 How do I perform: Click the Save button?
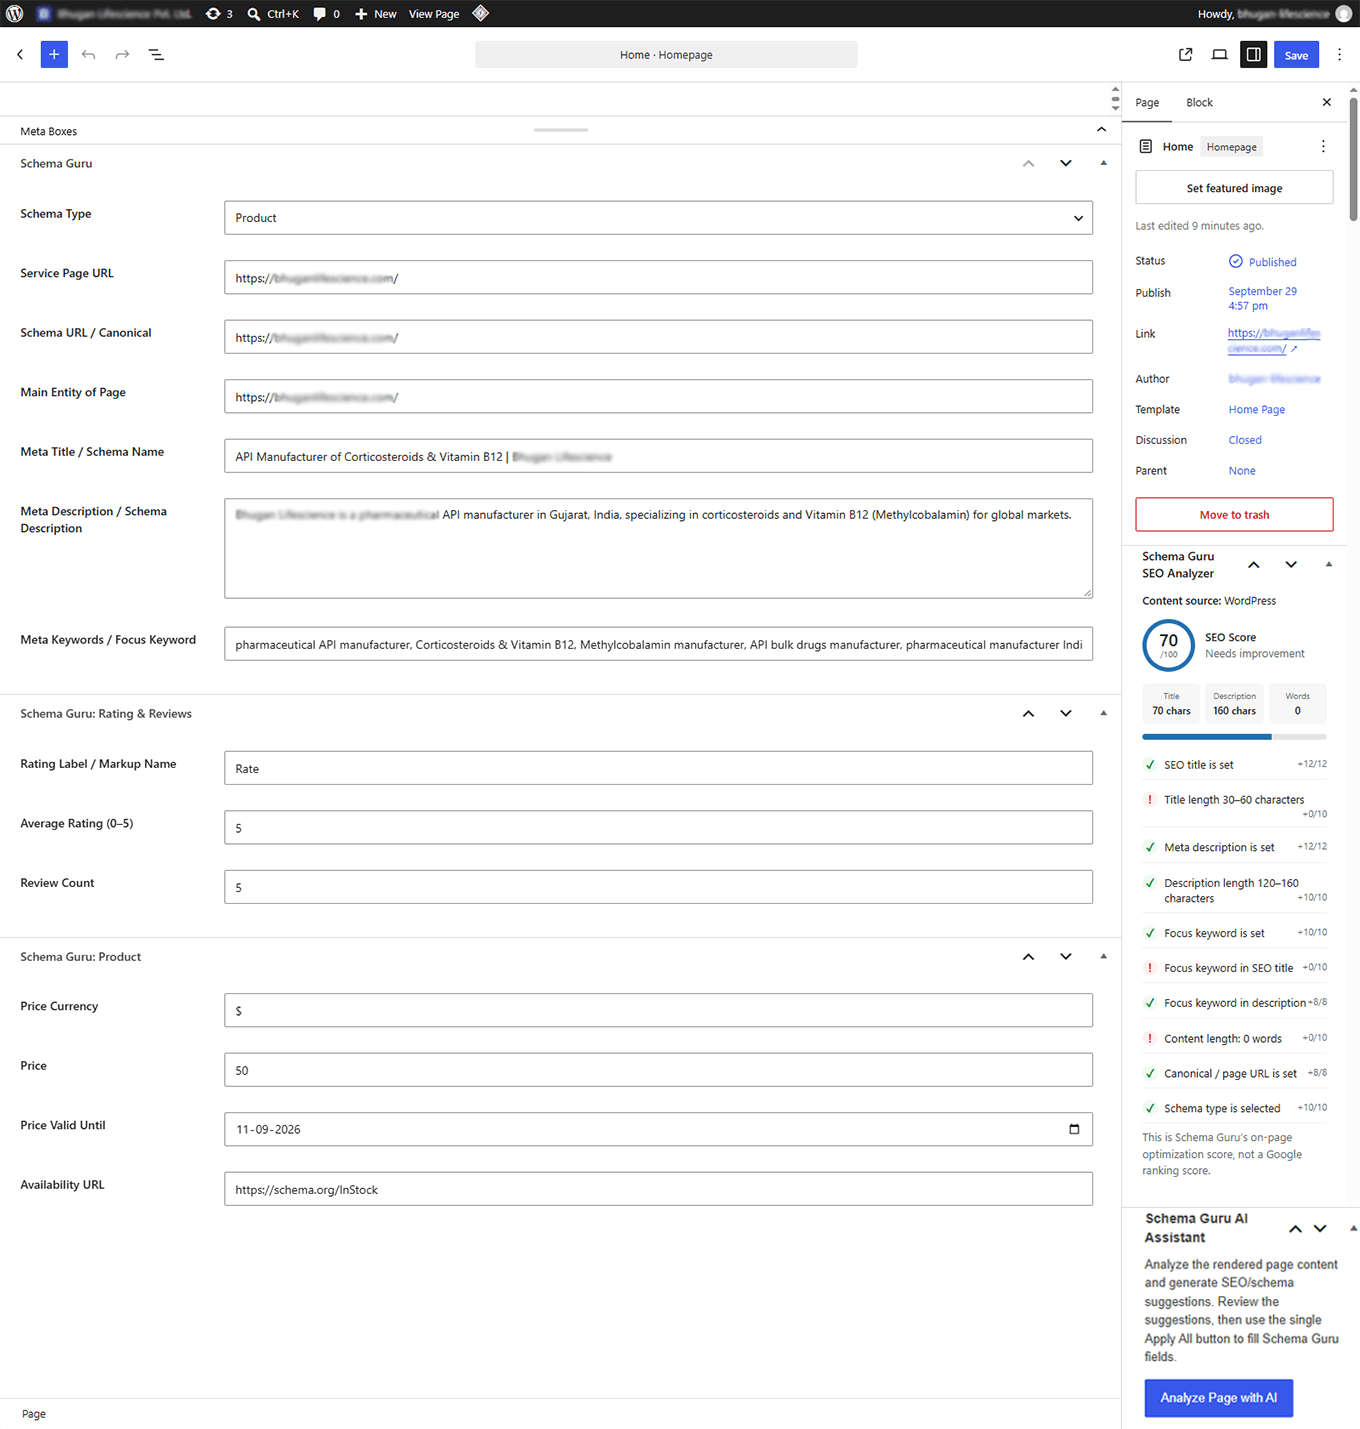(1296, 55)
